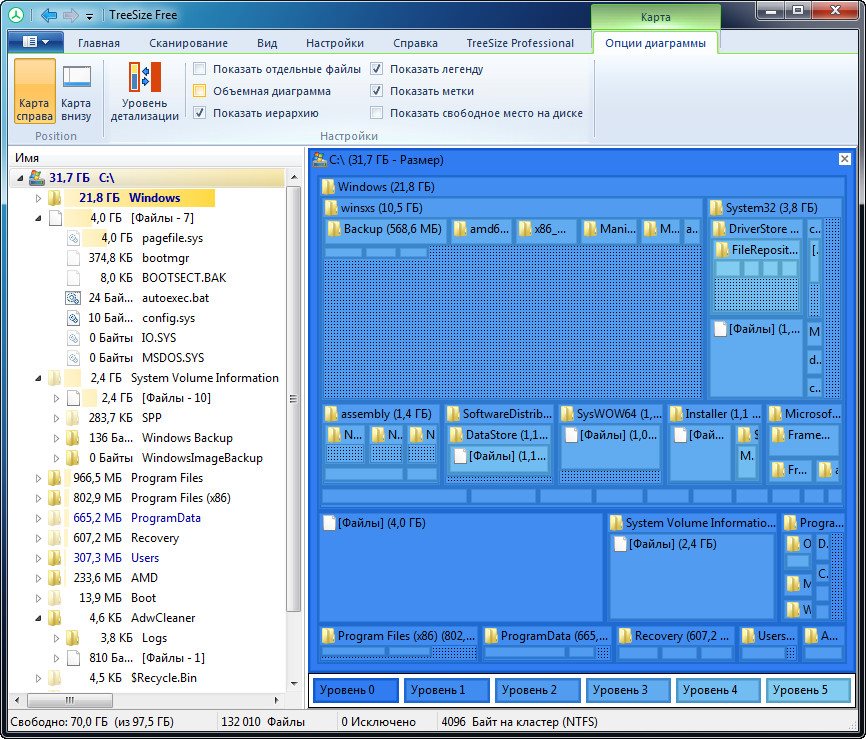Click the tree panel horizontal scrollbar thumb
Image resolution: width=866 pixels, height=739 pixels.
[70, 700]
